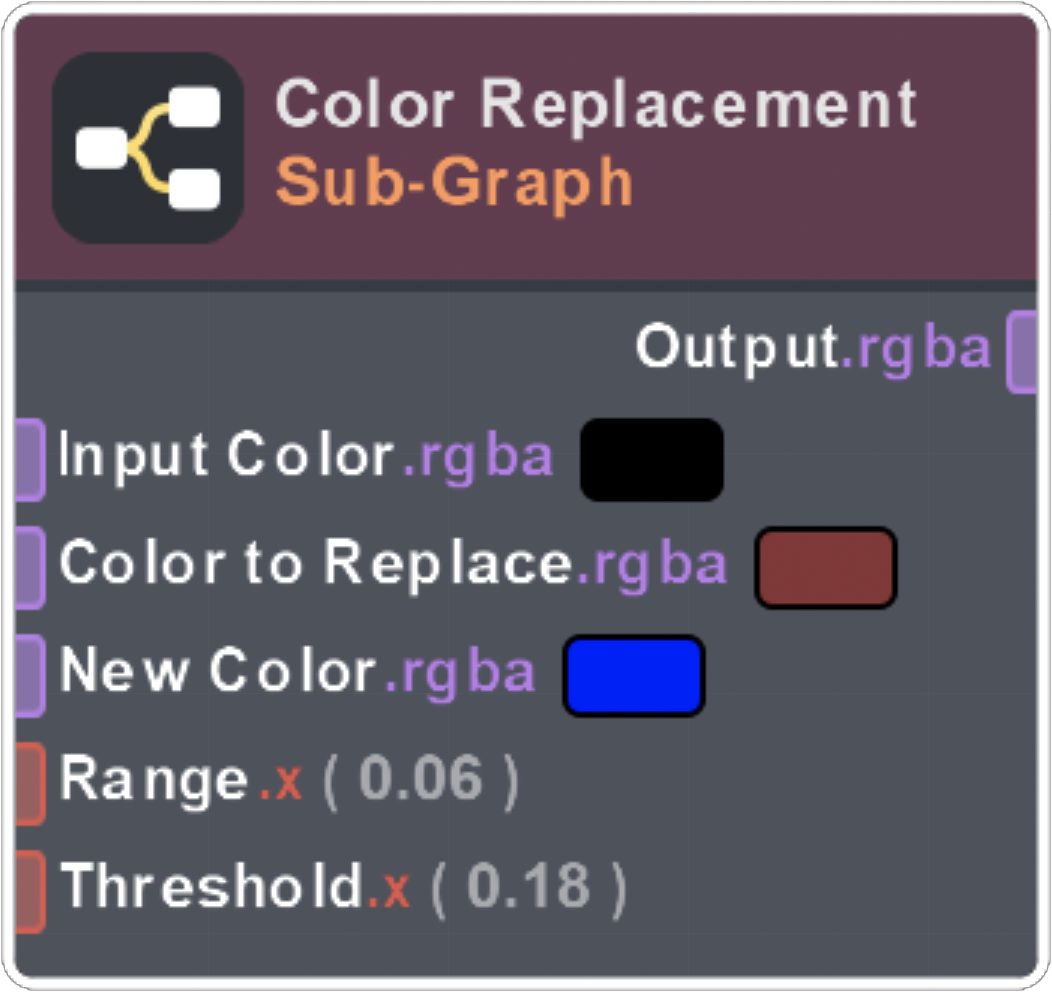Click the Input Color.rgba label
Screen dimensions: 1052x992
306,457
